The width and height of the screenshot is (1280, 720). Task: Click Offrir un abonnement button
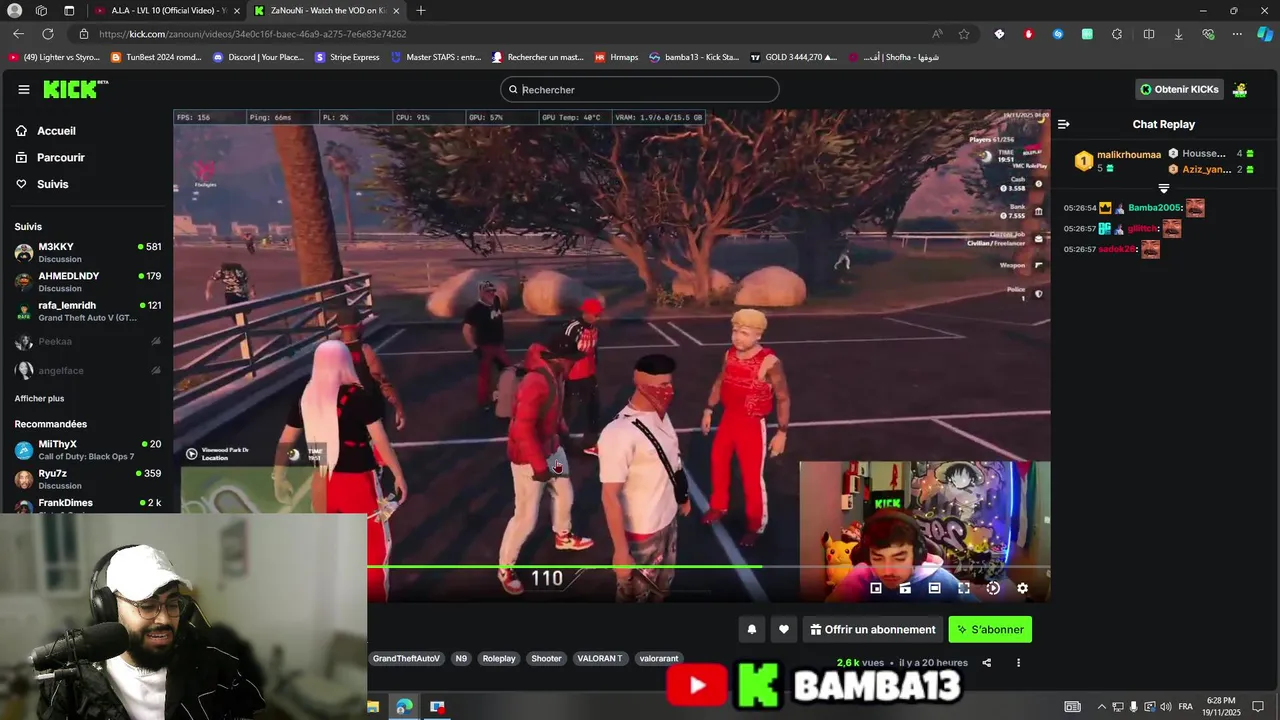coord(873,629)
